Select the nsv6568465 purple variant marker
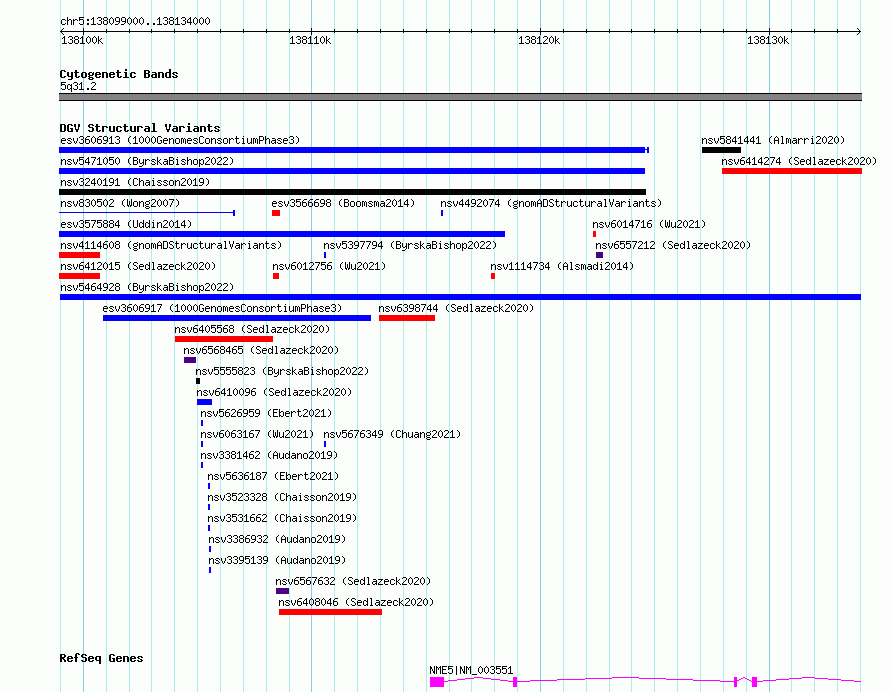 (x=190, y=360)
